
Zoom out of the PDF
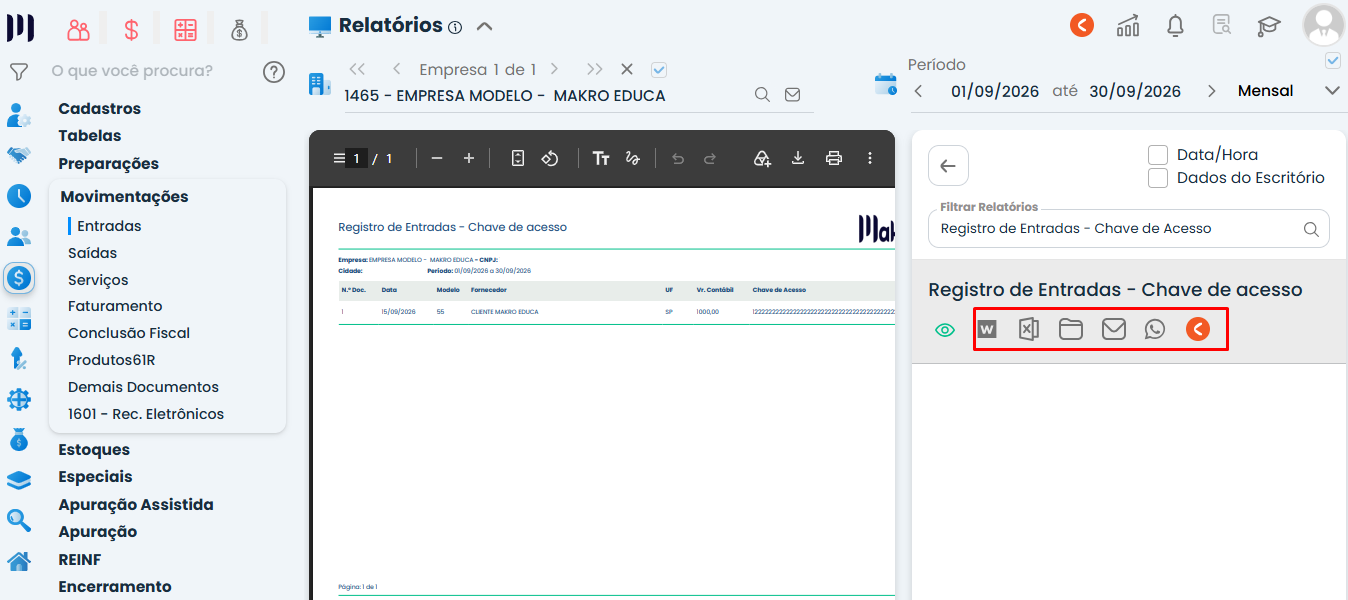pos(436,158)
